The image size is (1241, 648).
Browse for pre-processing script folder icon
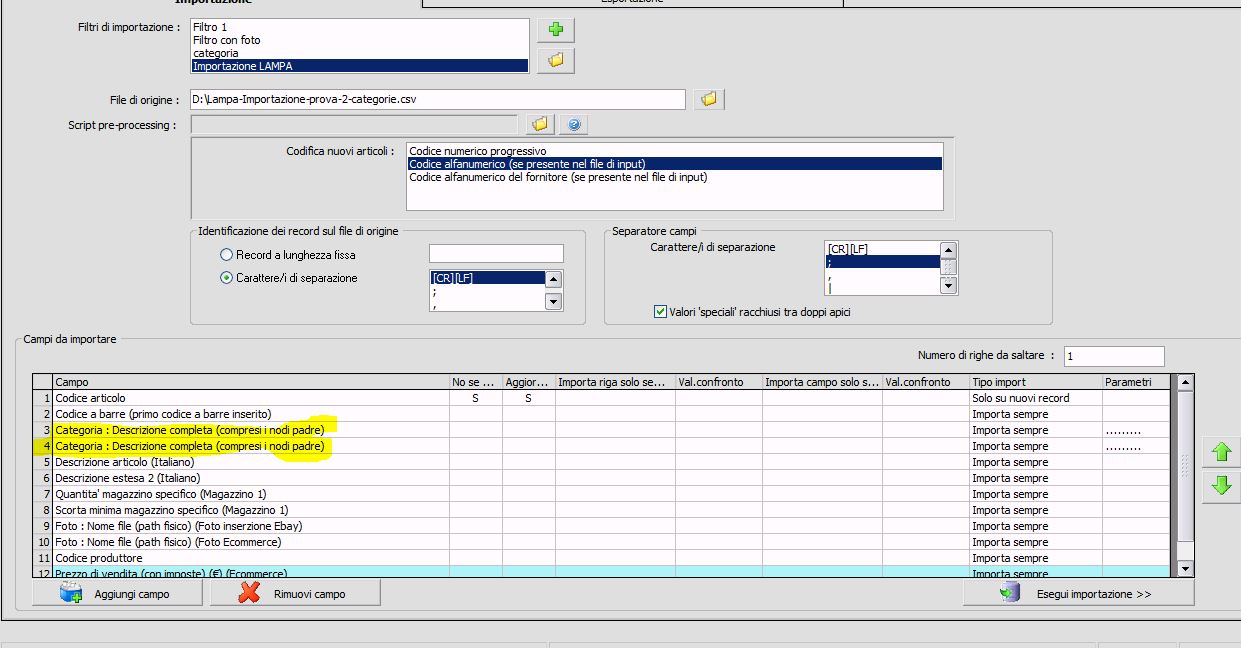(x=540, y=124)
